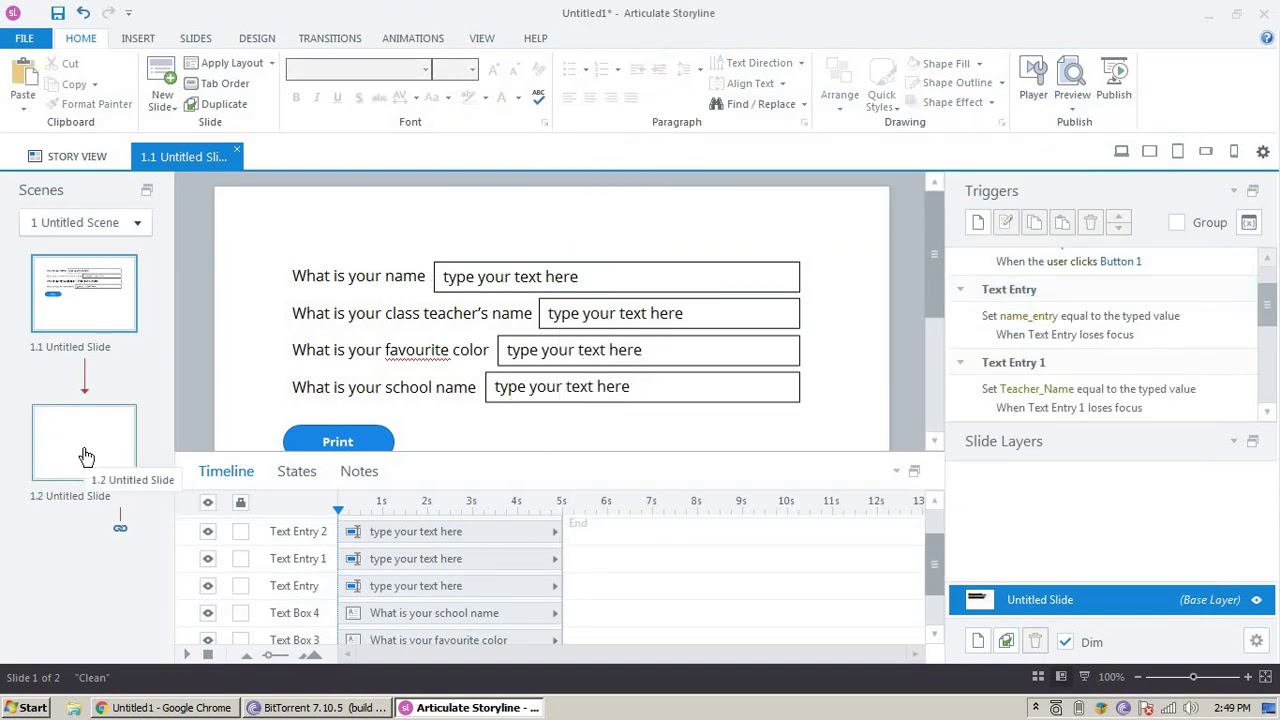Toggle visibility of Text Entry 2
This screenshot has width=1280, height=720.
pos(208,532)
